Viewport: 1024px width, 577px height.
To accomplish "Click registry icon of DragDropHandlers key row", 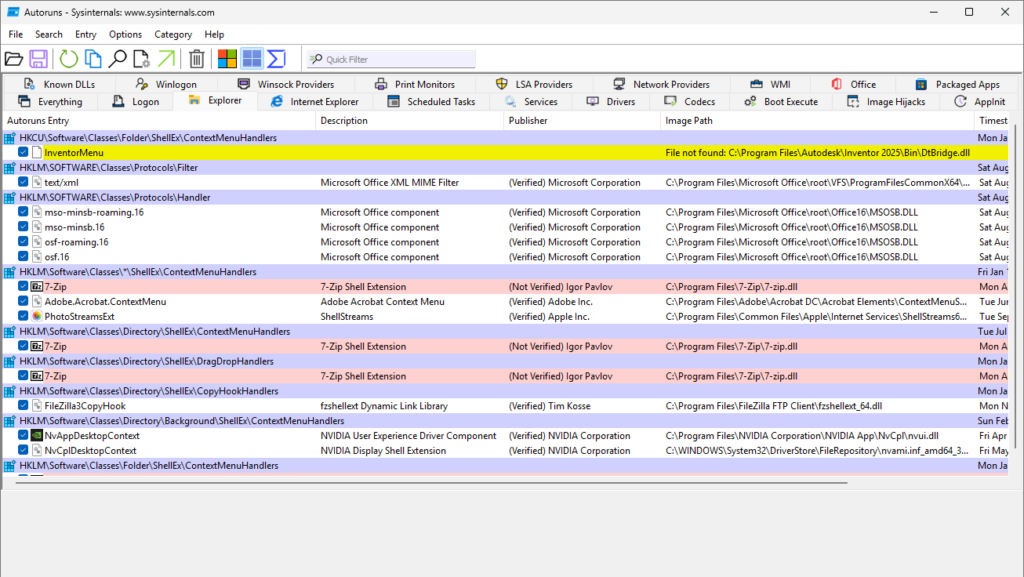I will (x=10, y=361).
